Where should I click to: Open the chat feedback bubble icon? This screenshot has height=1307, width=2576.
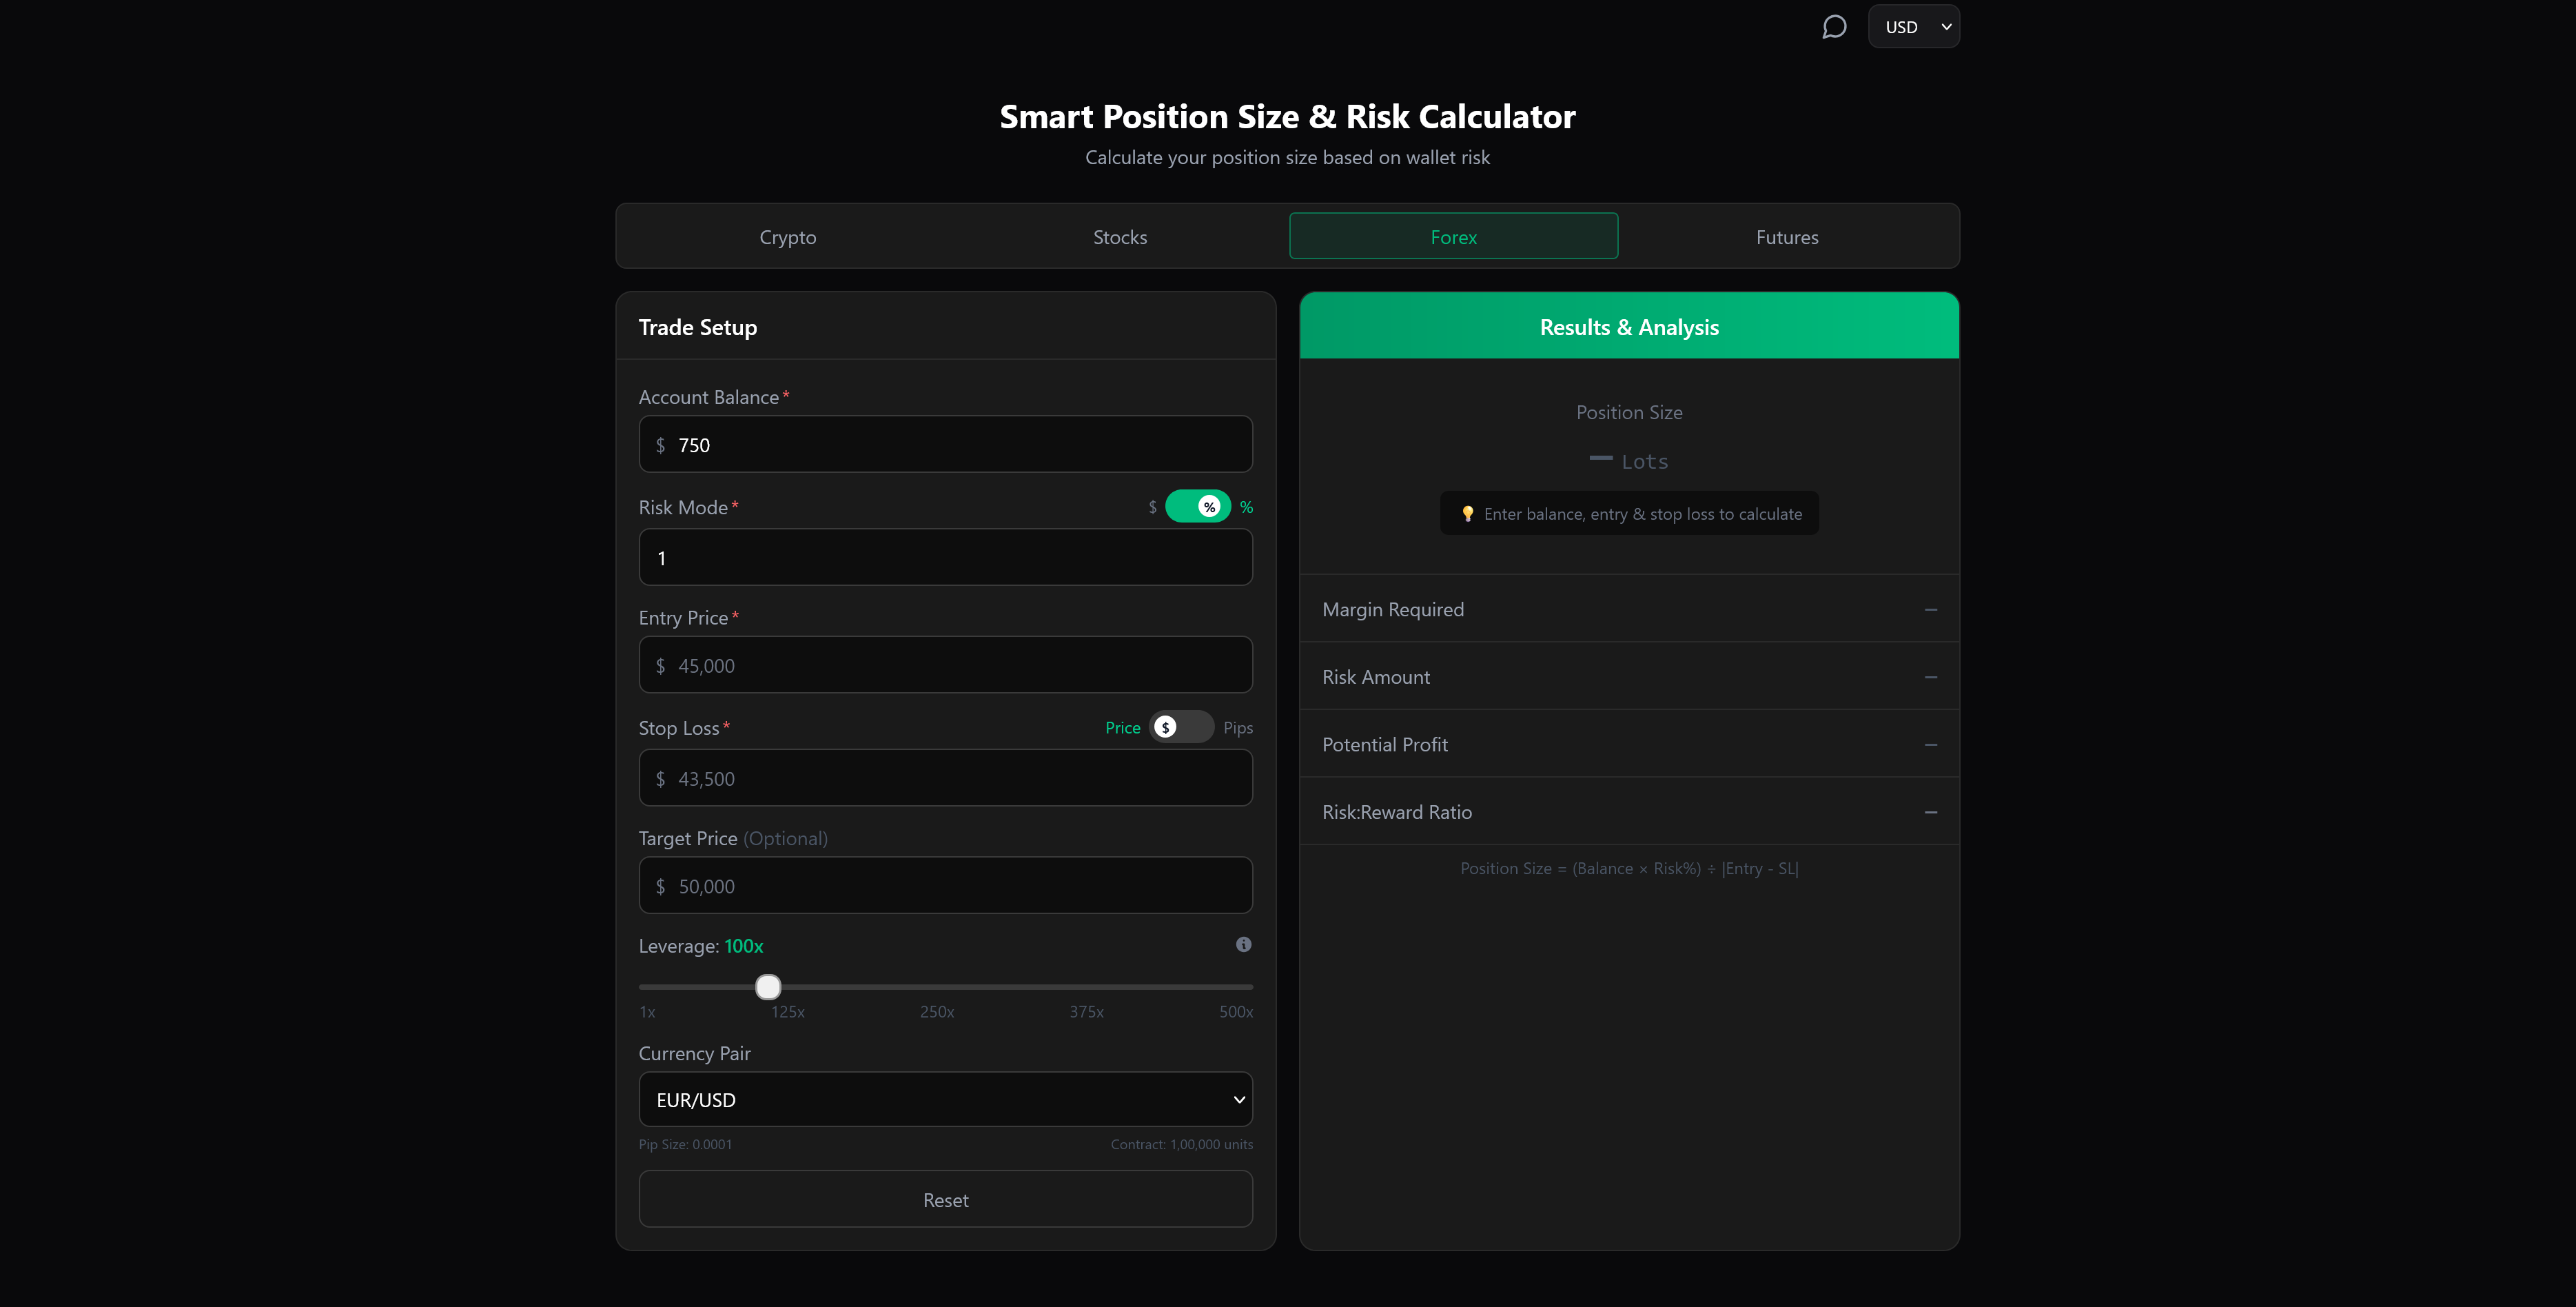coord(1835,26)
